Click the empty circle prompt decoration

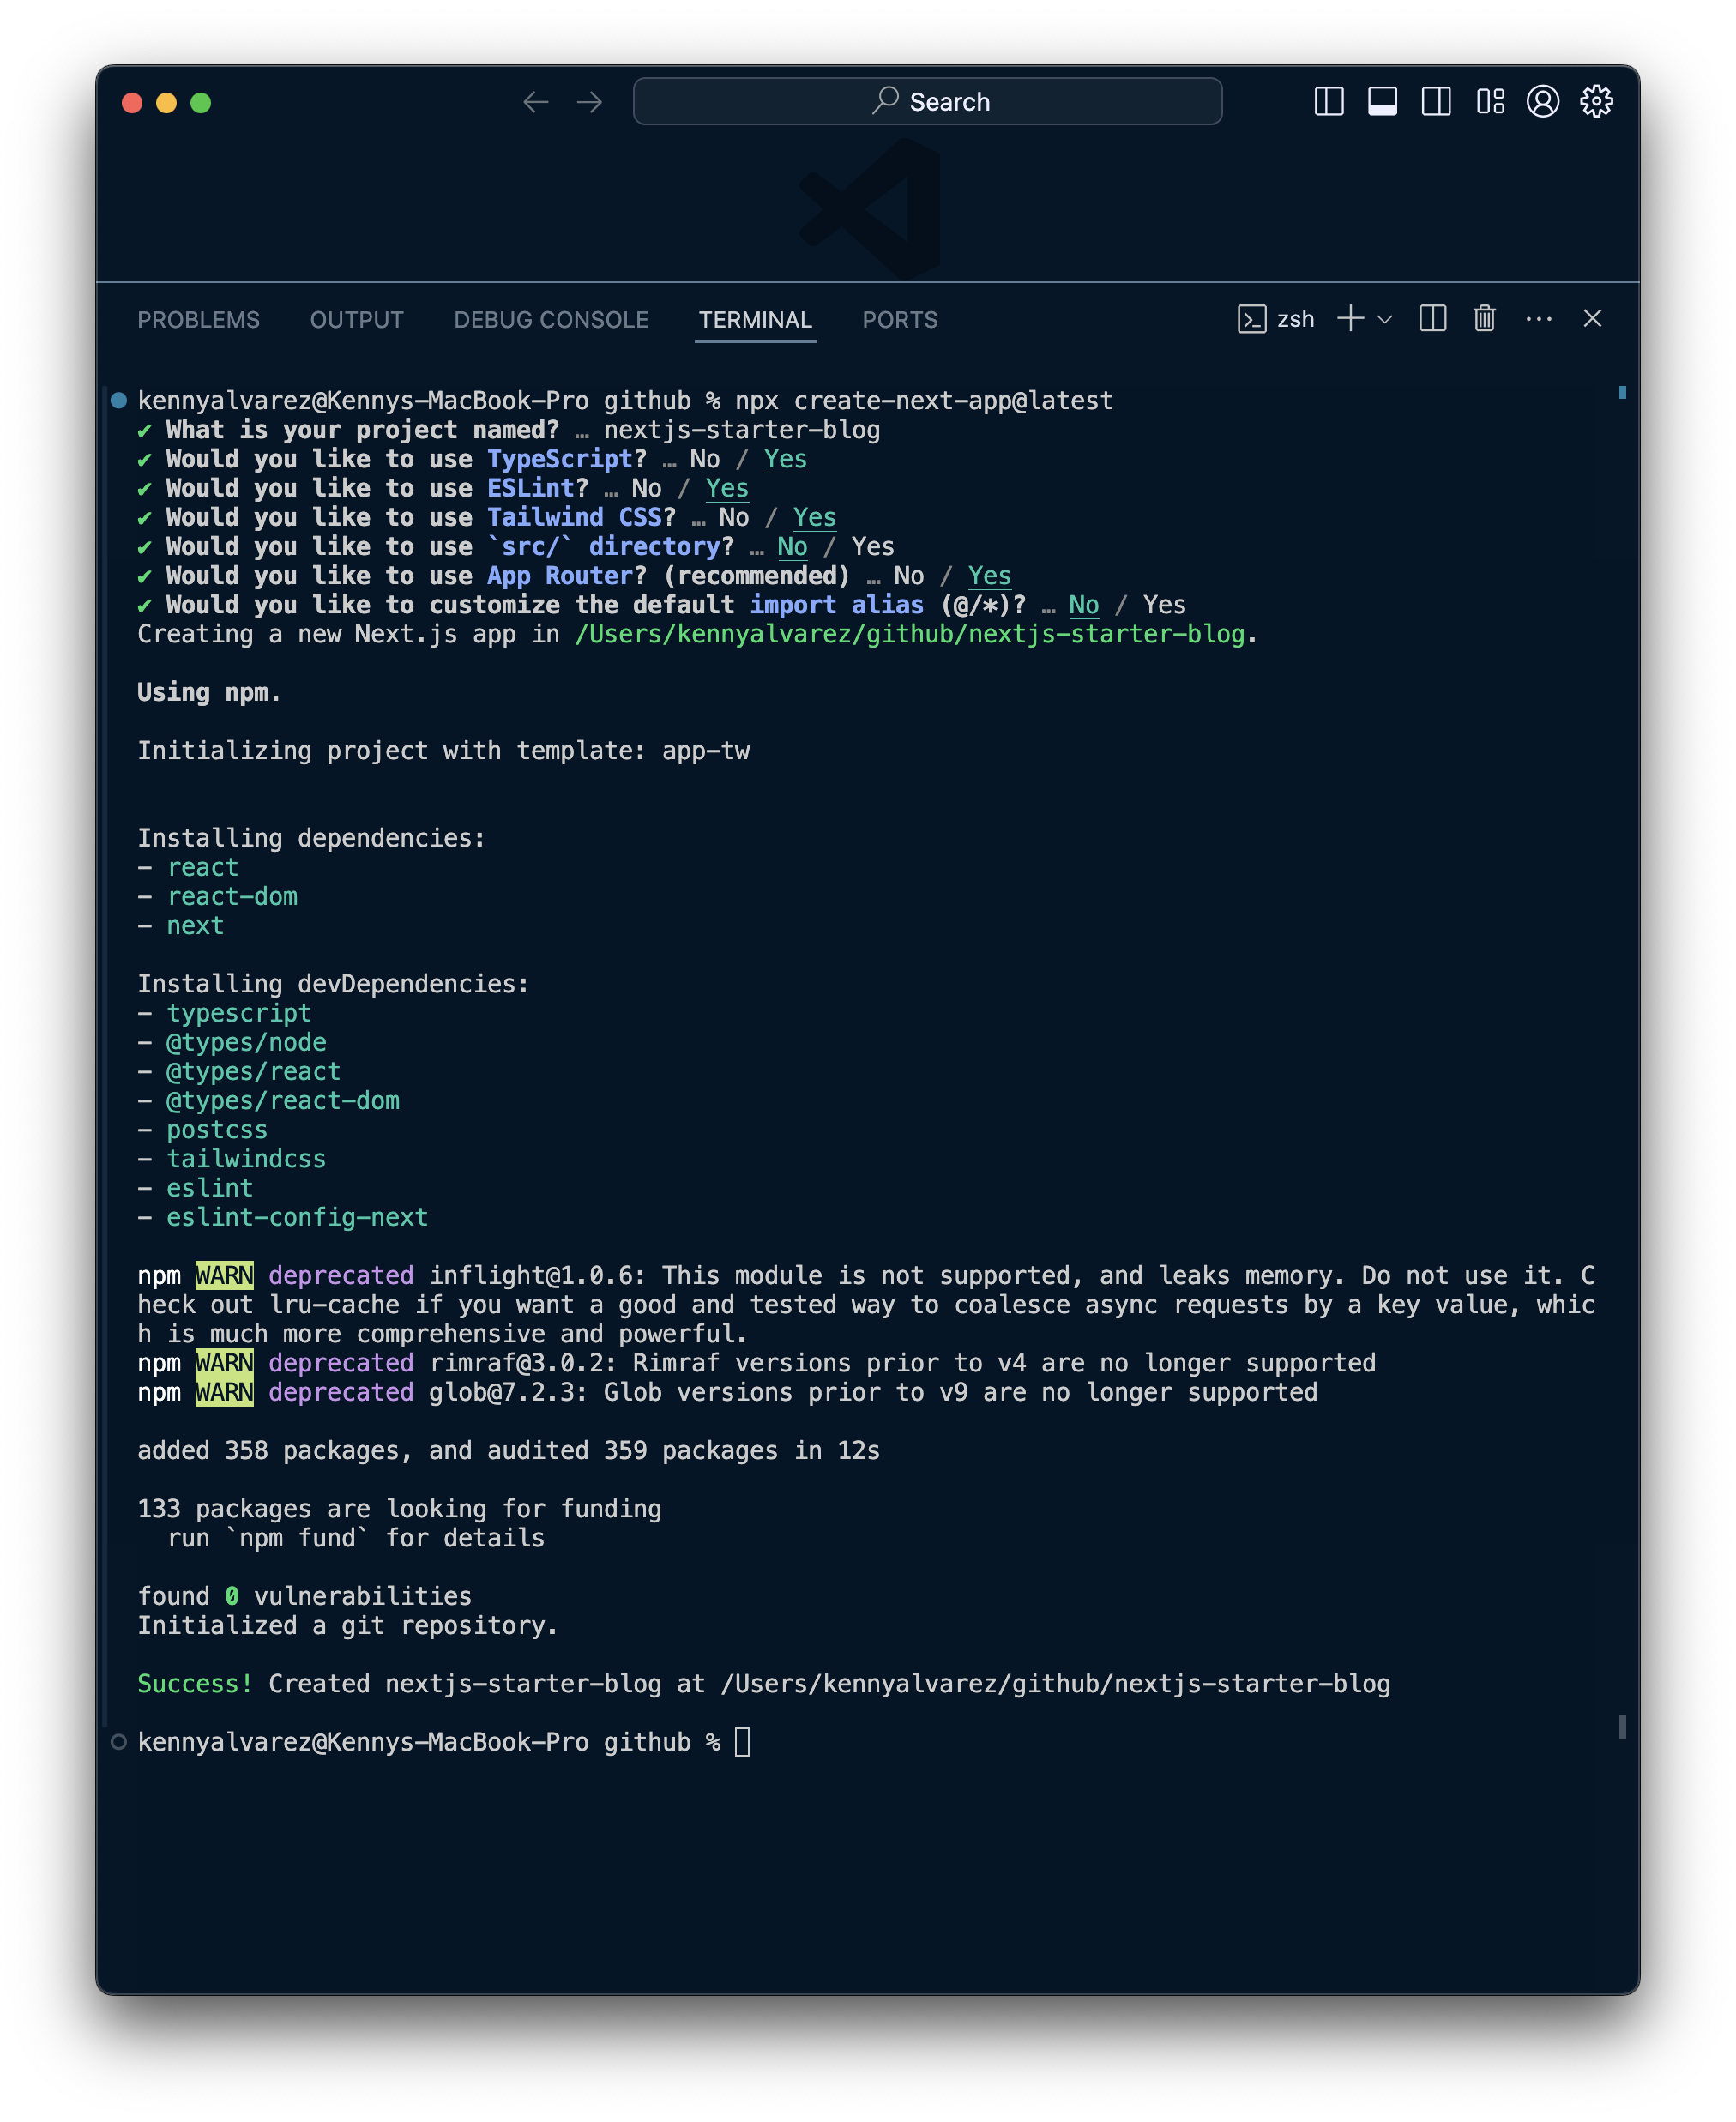tap(119, 1742)
